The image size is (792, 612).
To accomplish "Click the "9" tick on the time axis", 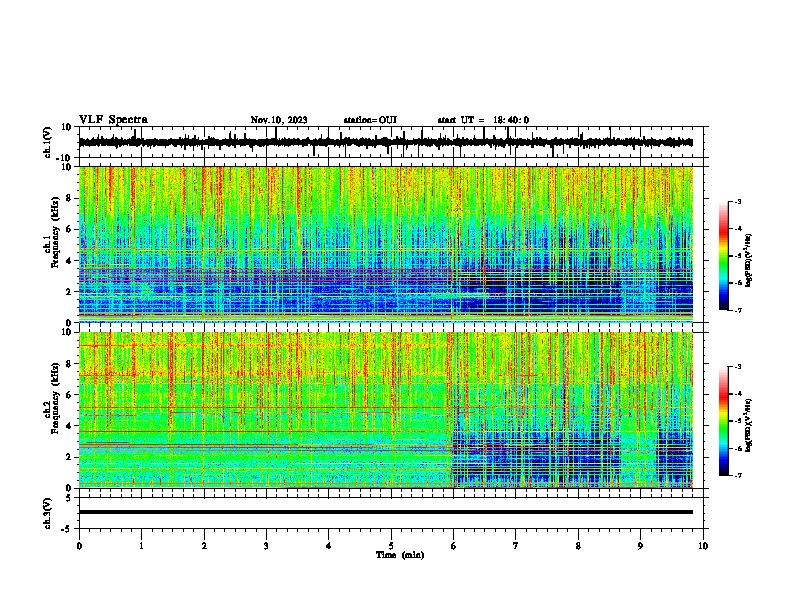I will click(x=640, y=546).
